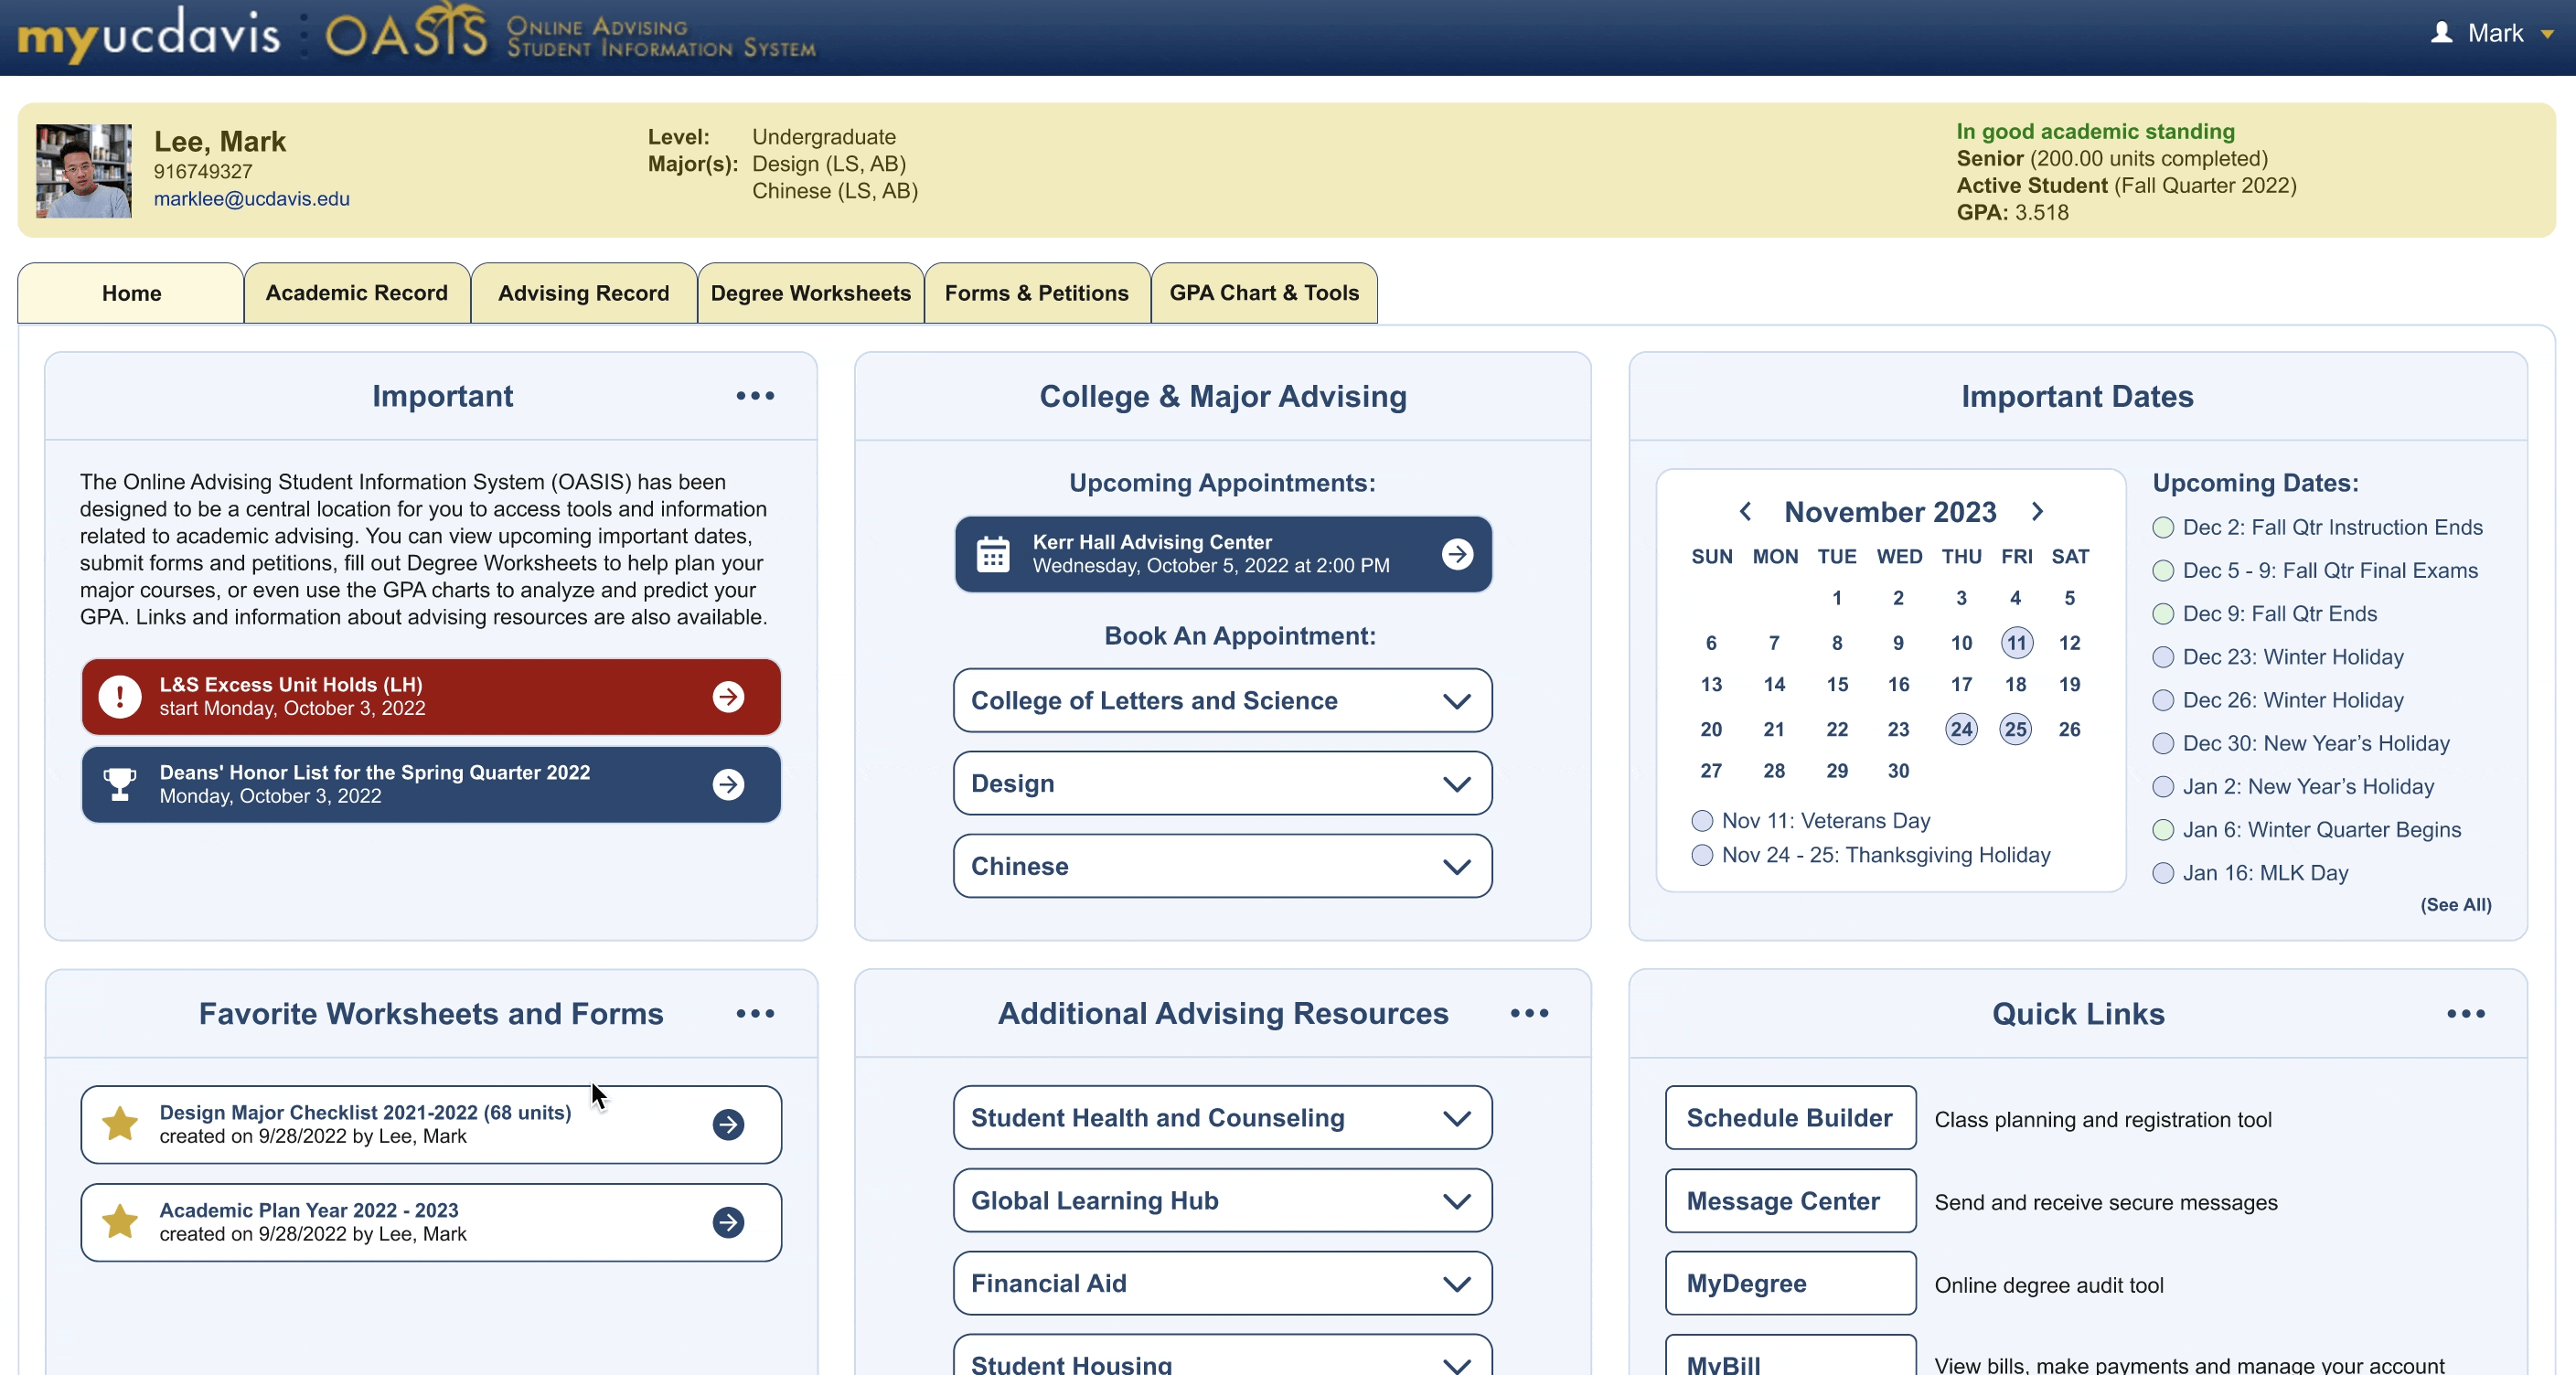This screenshot has width=2576, height=1375.
Task: Toggle the Veterans Day radio button Nov 11
Action: 1700,819
